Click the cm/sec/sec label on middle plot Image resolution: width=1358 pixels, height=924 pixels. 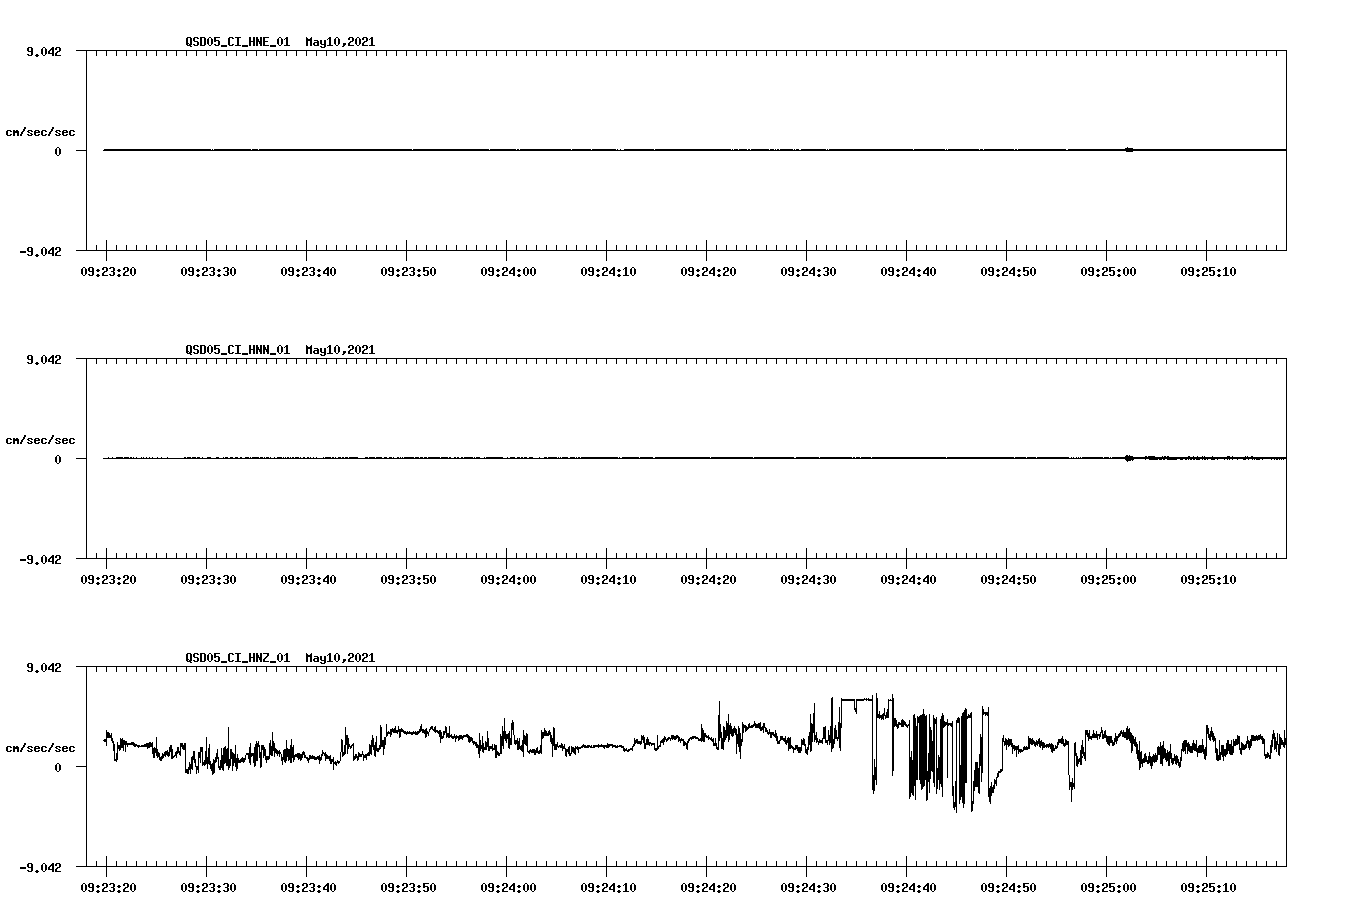coord(41,439)
